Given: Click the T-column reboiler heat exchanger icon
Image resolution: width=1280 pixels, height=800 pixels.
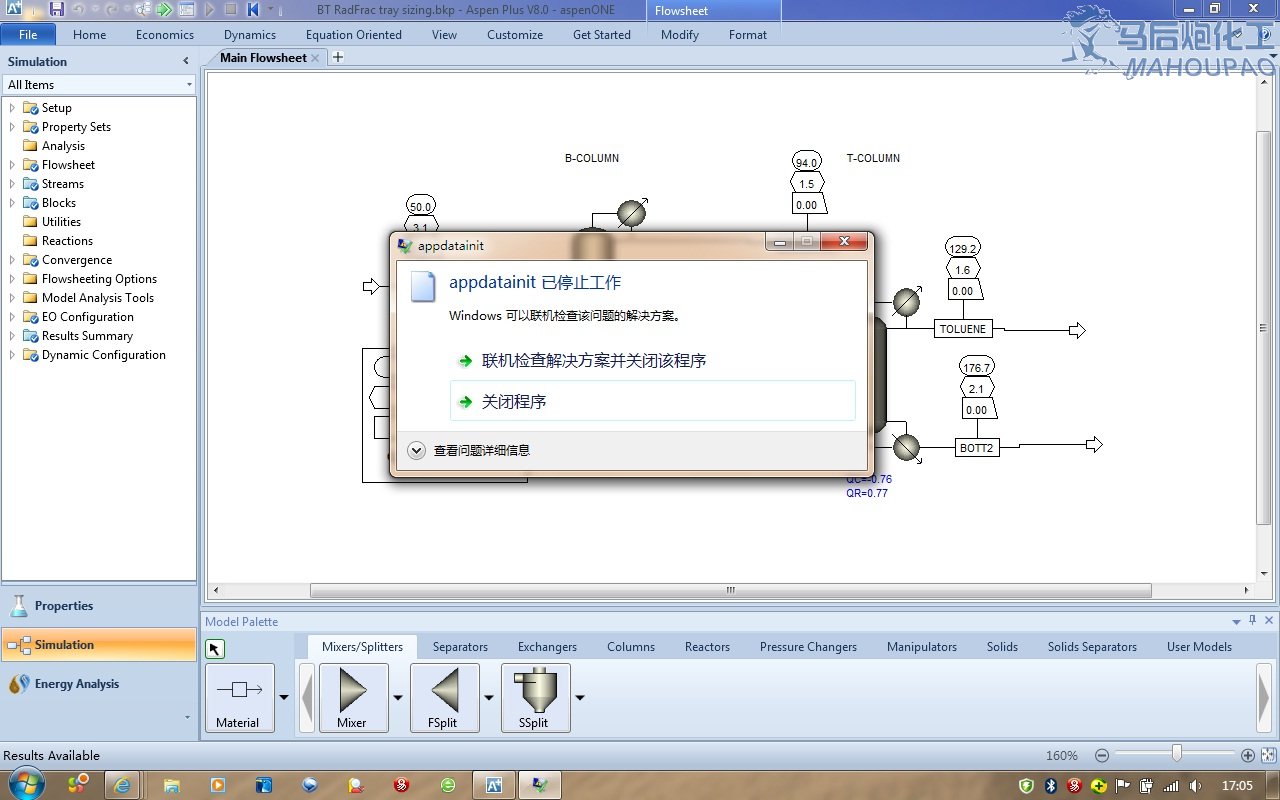Looking at the screenshot, I should 906,447.
